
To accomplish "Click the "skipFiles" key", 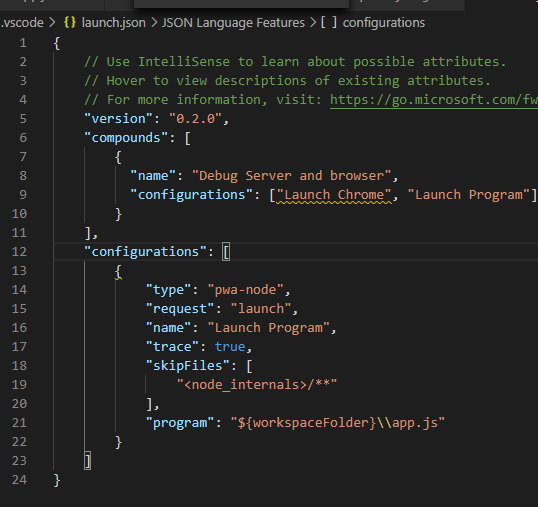I will 188,366.
